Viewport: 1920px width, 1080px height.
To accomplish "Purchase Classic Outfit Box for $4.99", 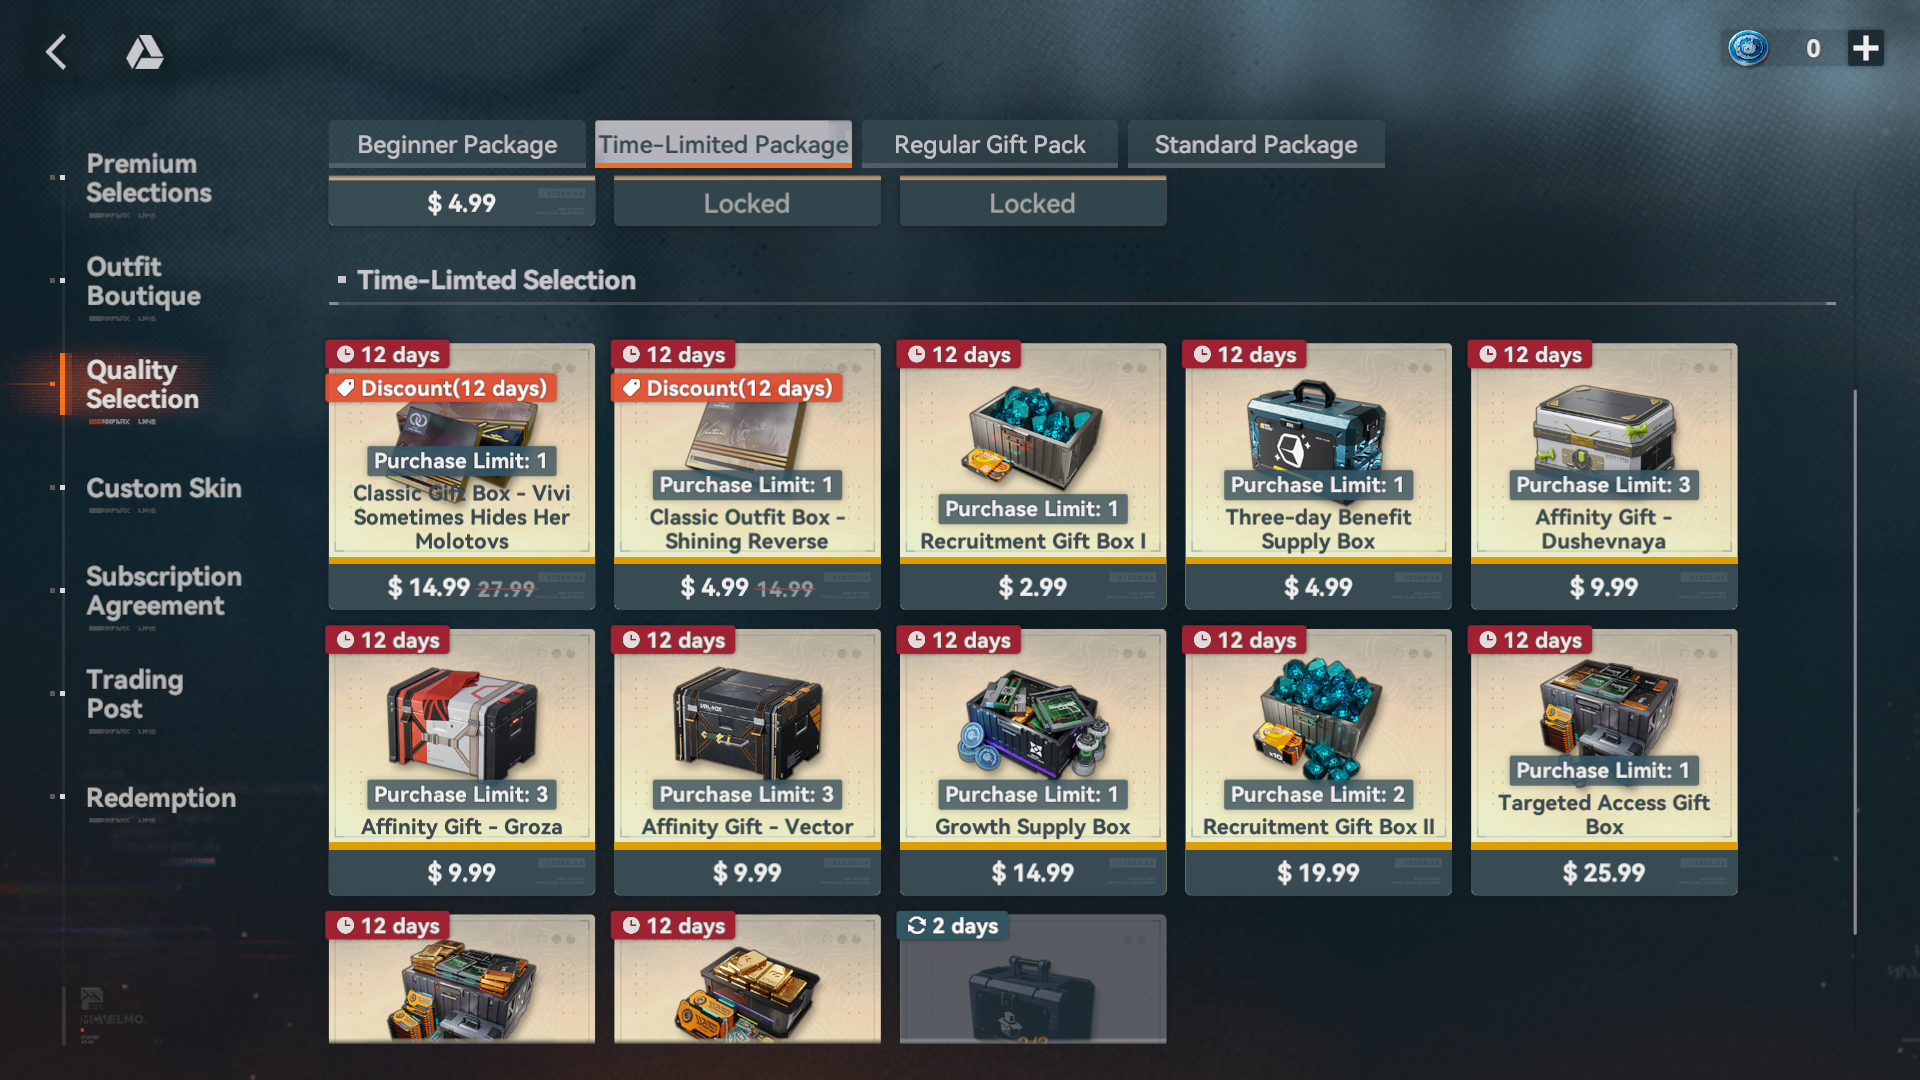I will click(x=747, y=587).
